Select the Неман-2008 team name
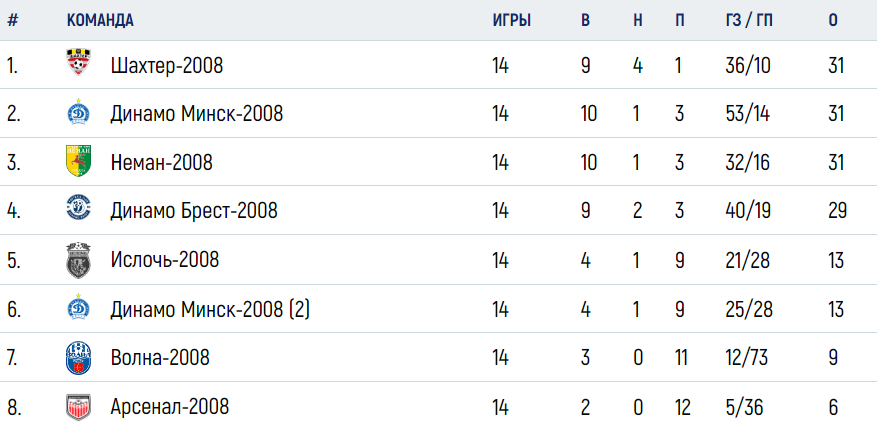 pos(162,163)
